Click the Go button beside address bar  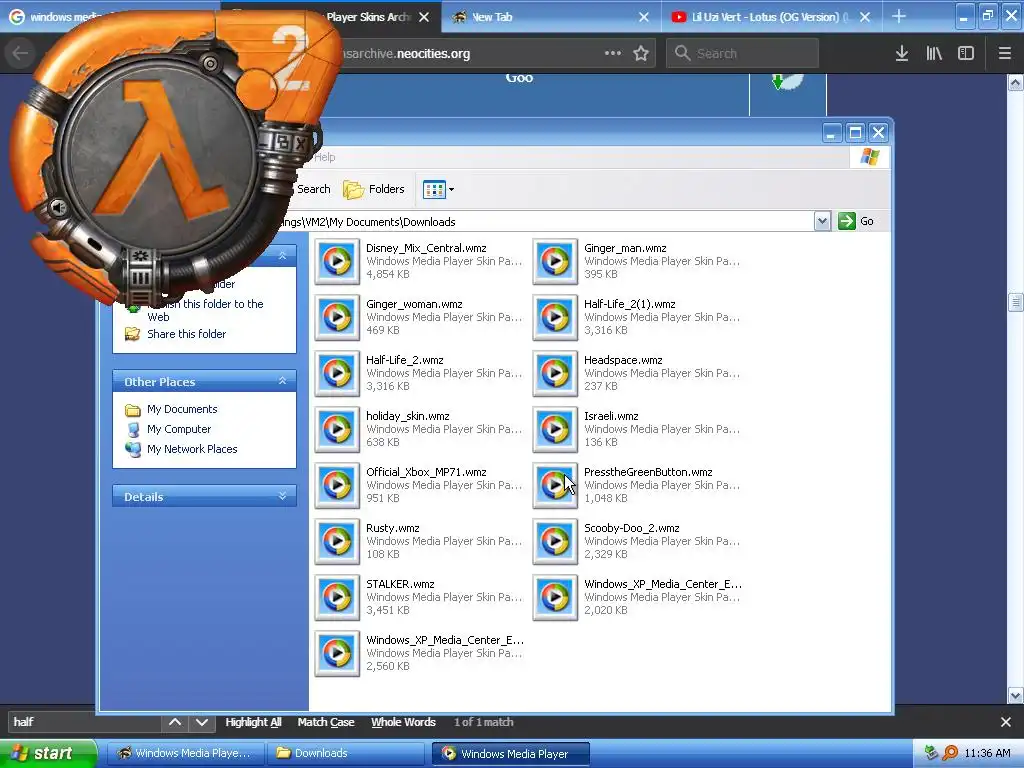click(x=856, y=221)
